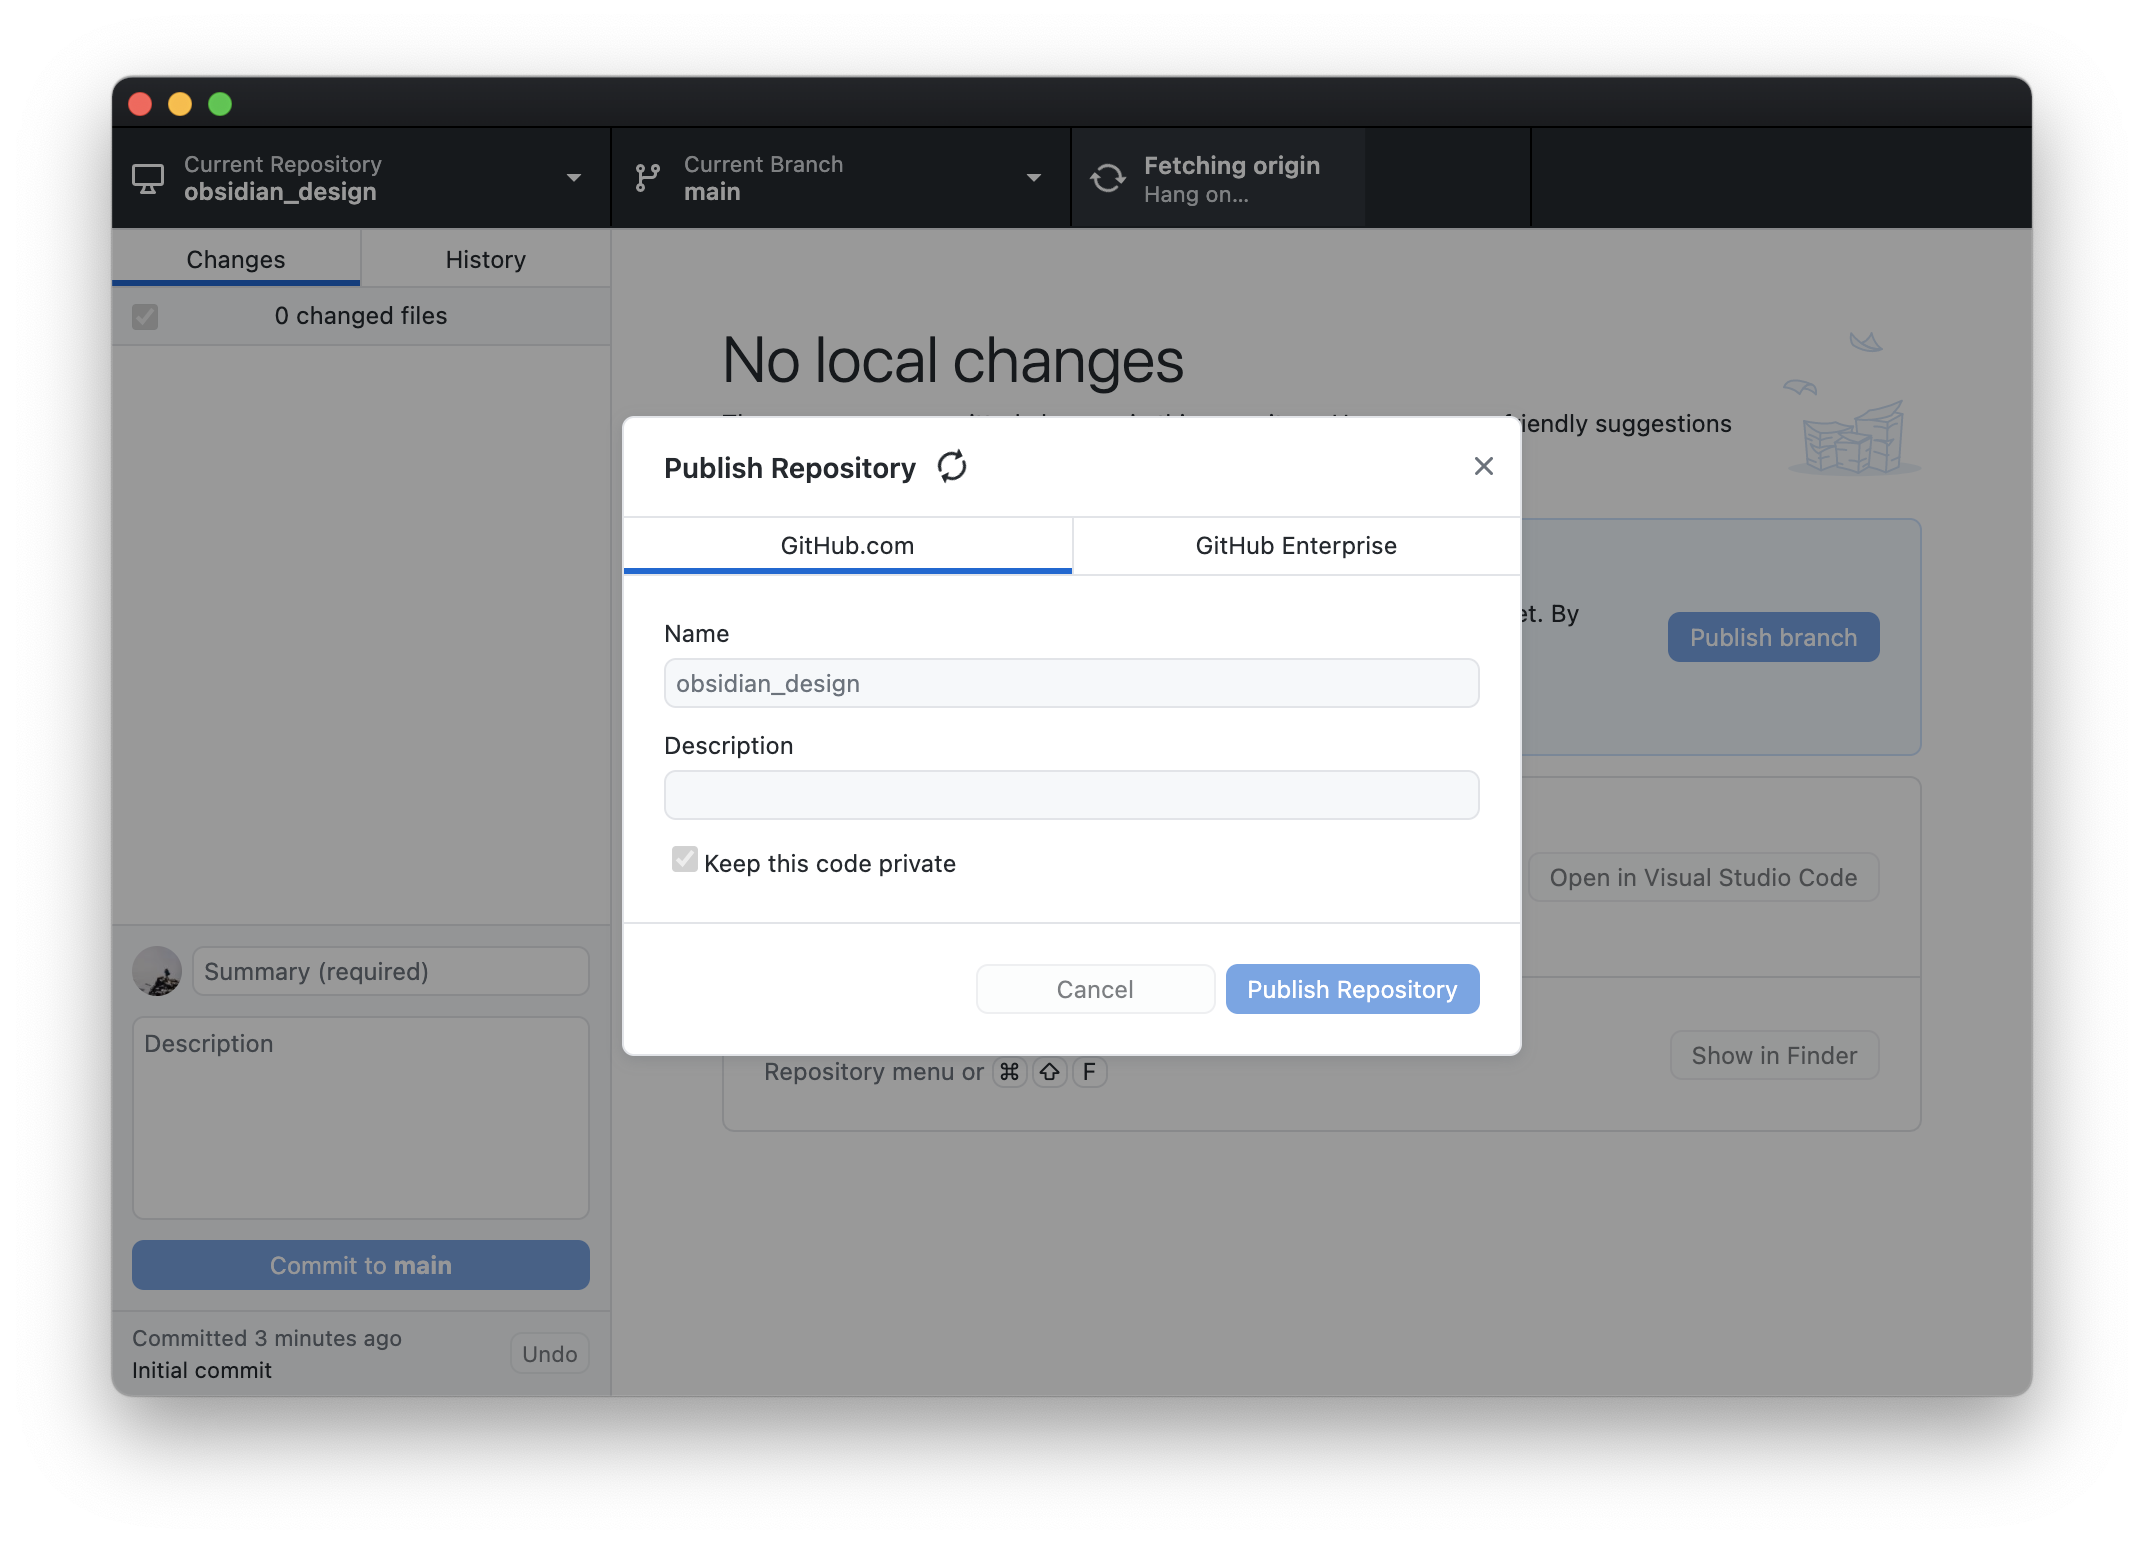Viewport: 2144px width, 1544px height.
Task: Select the GitHub Enterprise tab
Action: coord(1297,546)
